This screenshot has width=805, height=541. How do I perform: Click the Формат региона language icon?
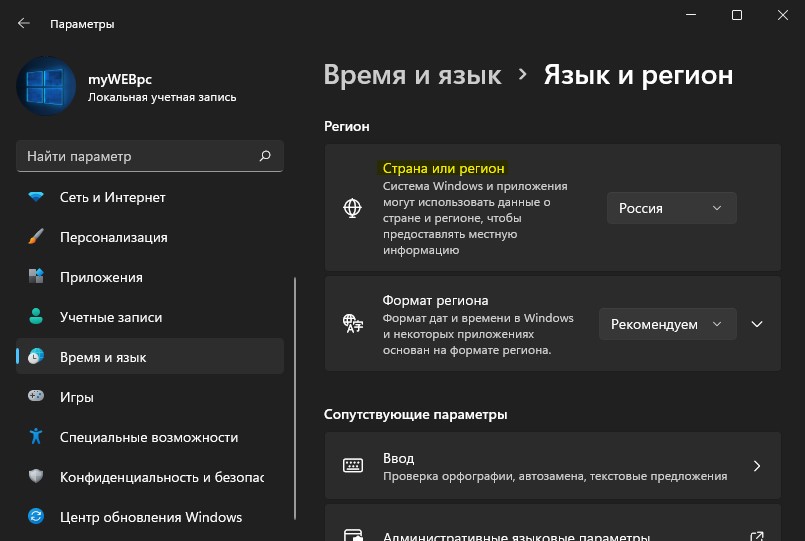[x=353, y=323]
